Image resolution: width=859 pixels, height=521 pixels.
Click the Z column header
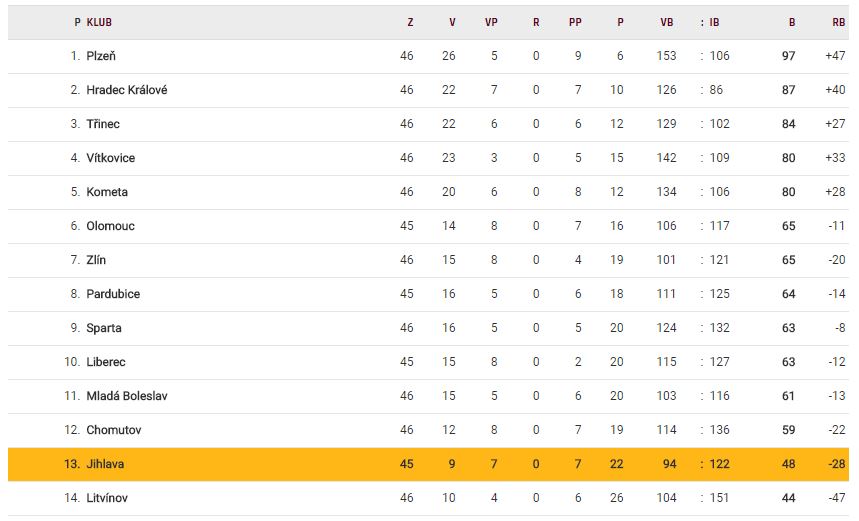click(x=410, y=22)
